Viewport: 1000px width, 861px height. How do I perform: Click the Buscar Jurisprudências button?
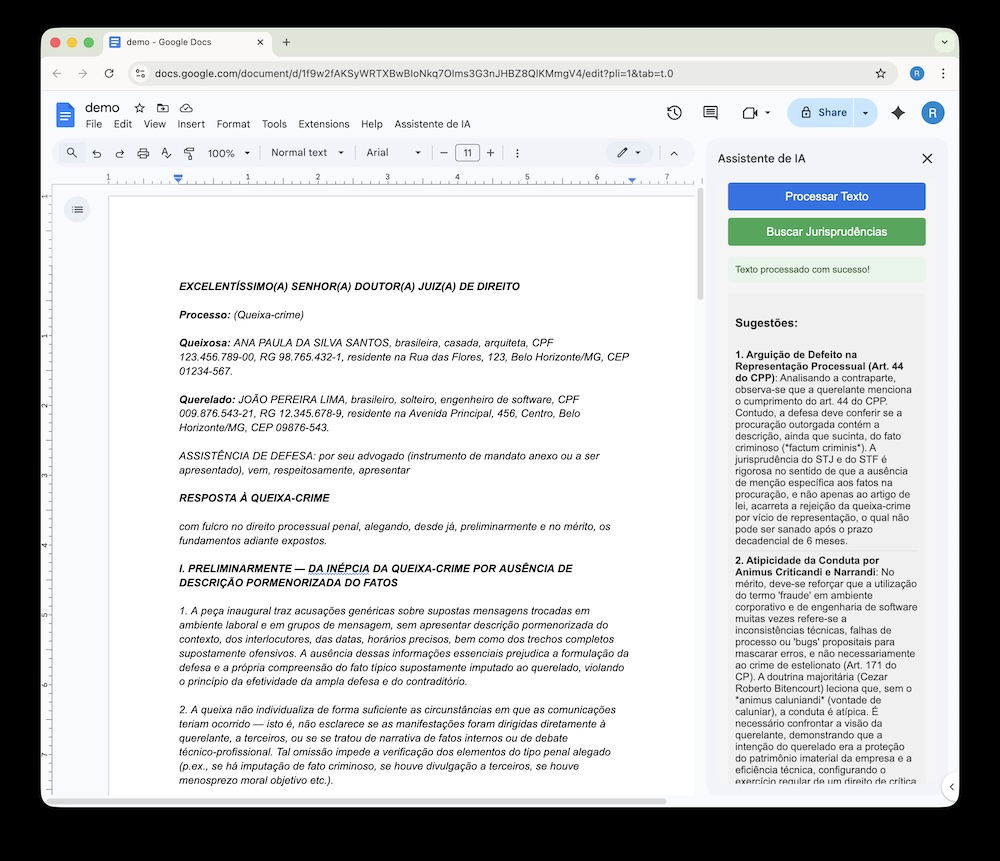pos(826,232)
